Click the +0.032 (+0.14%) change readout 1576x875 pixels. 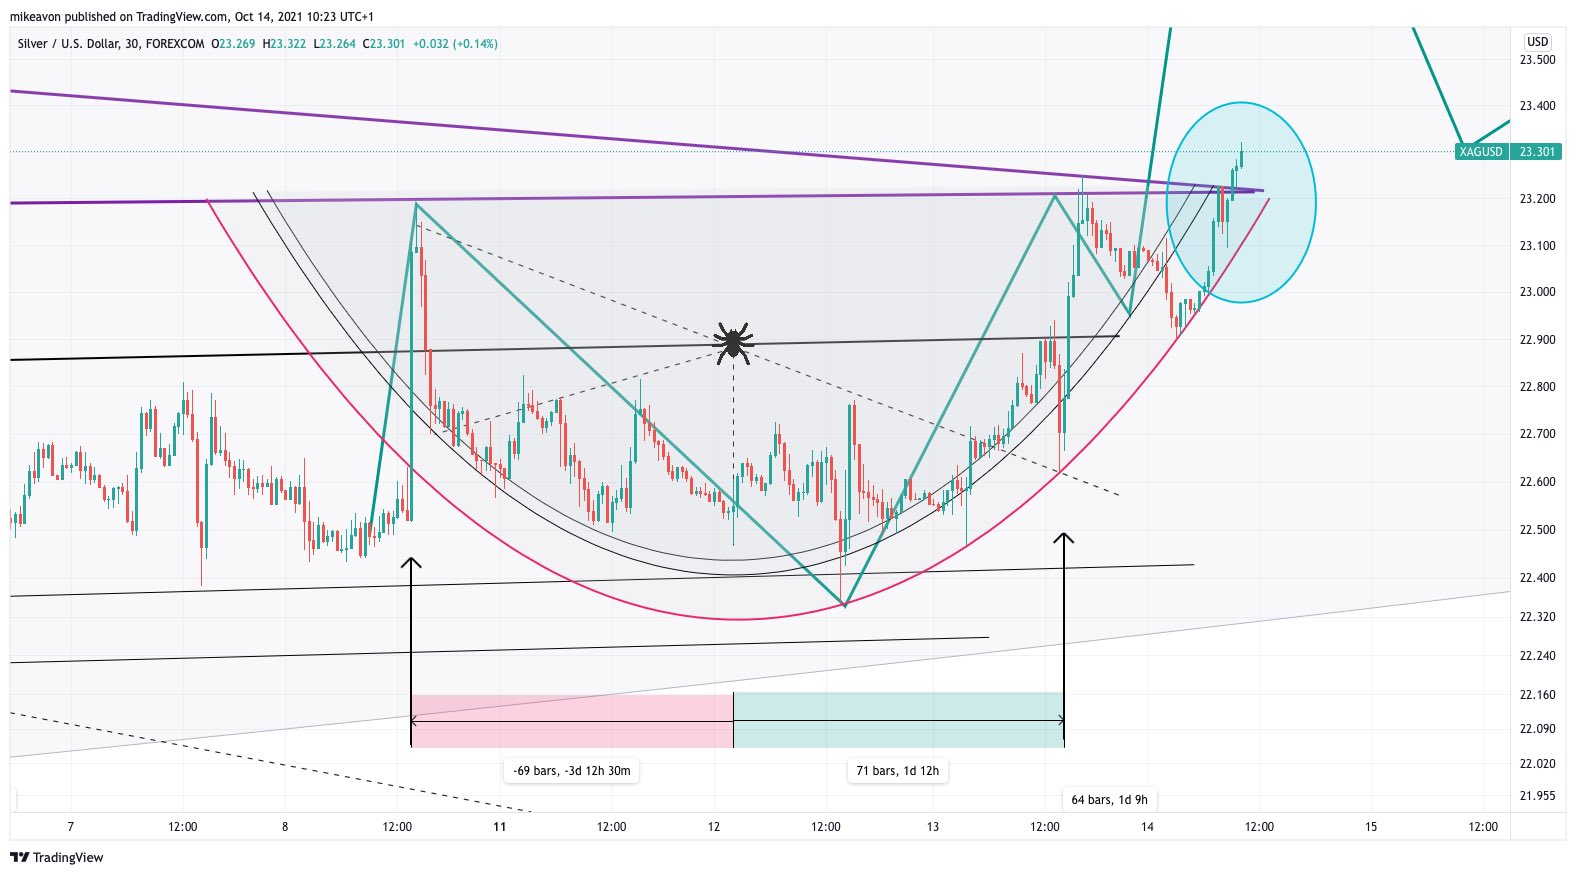click(455, 44)
